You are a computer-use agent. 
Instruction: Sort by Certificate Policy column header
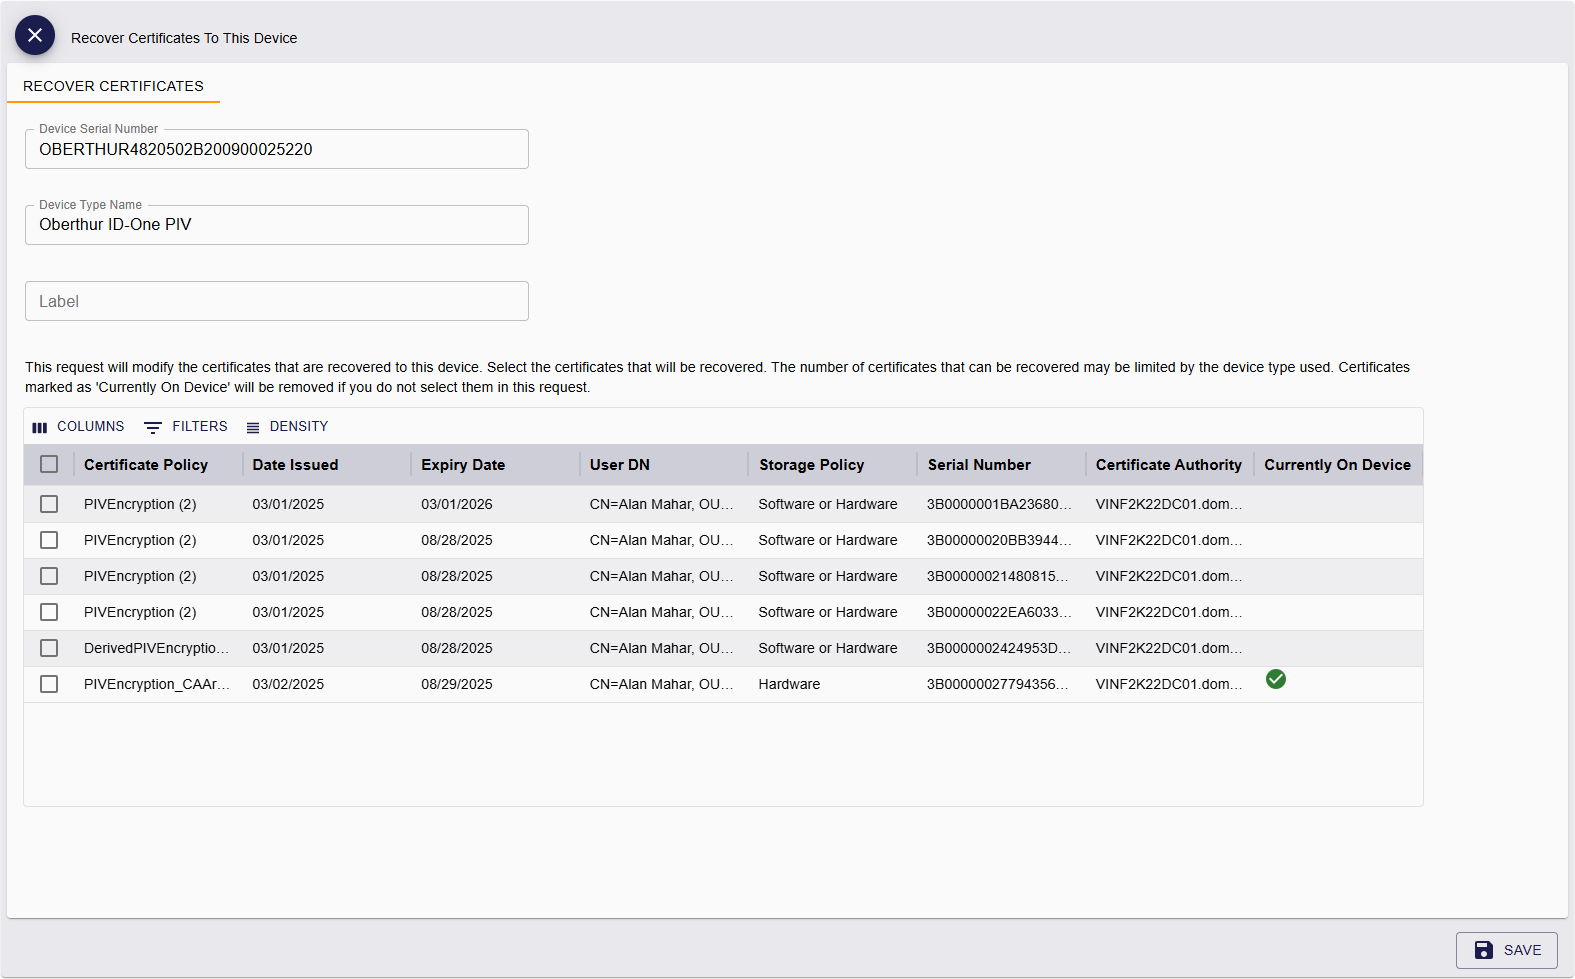[x=146, y=465]
